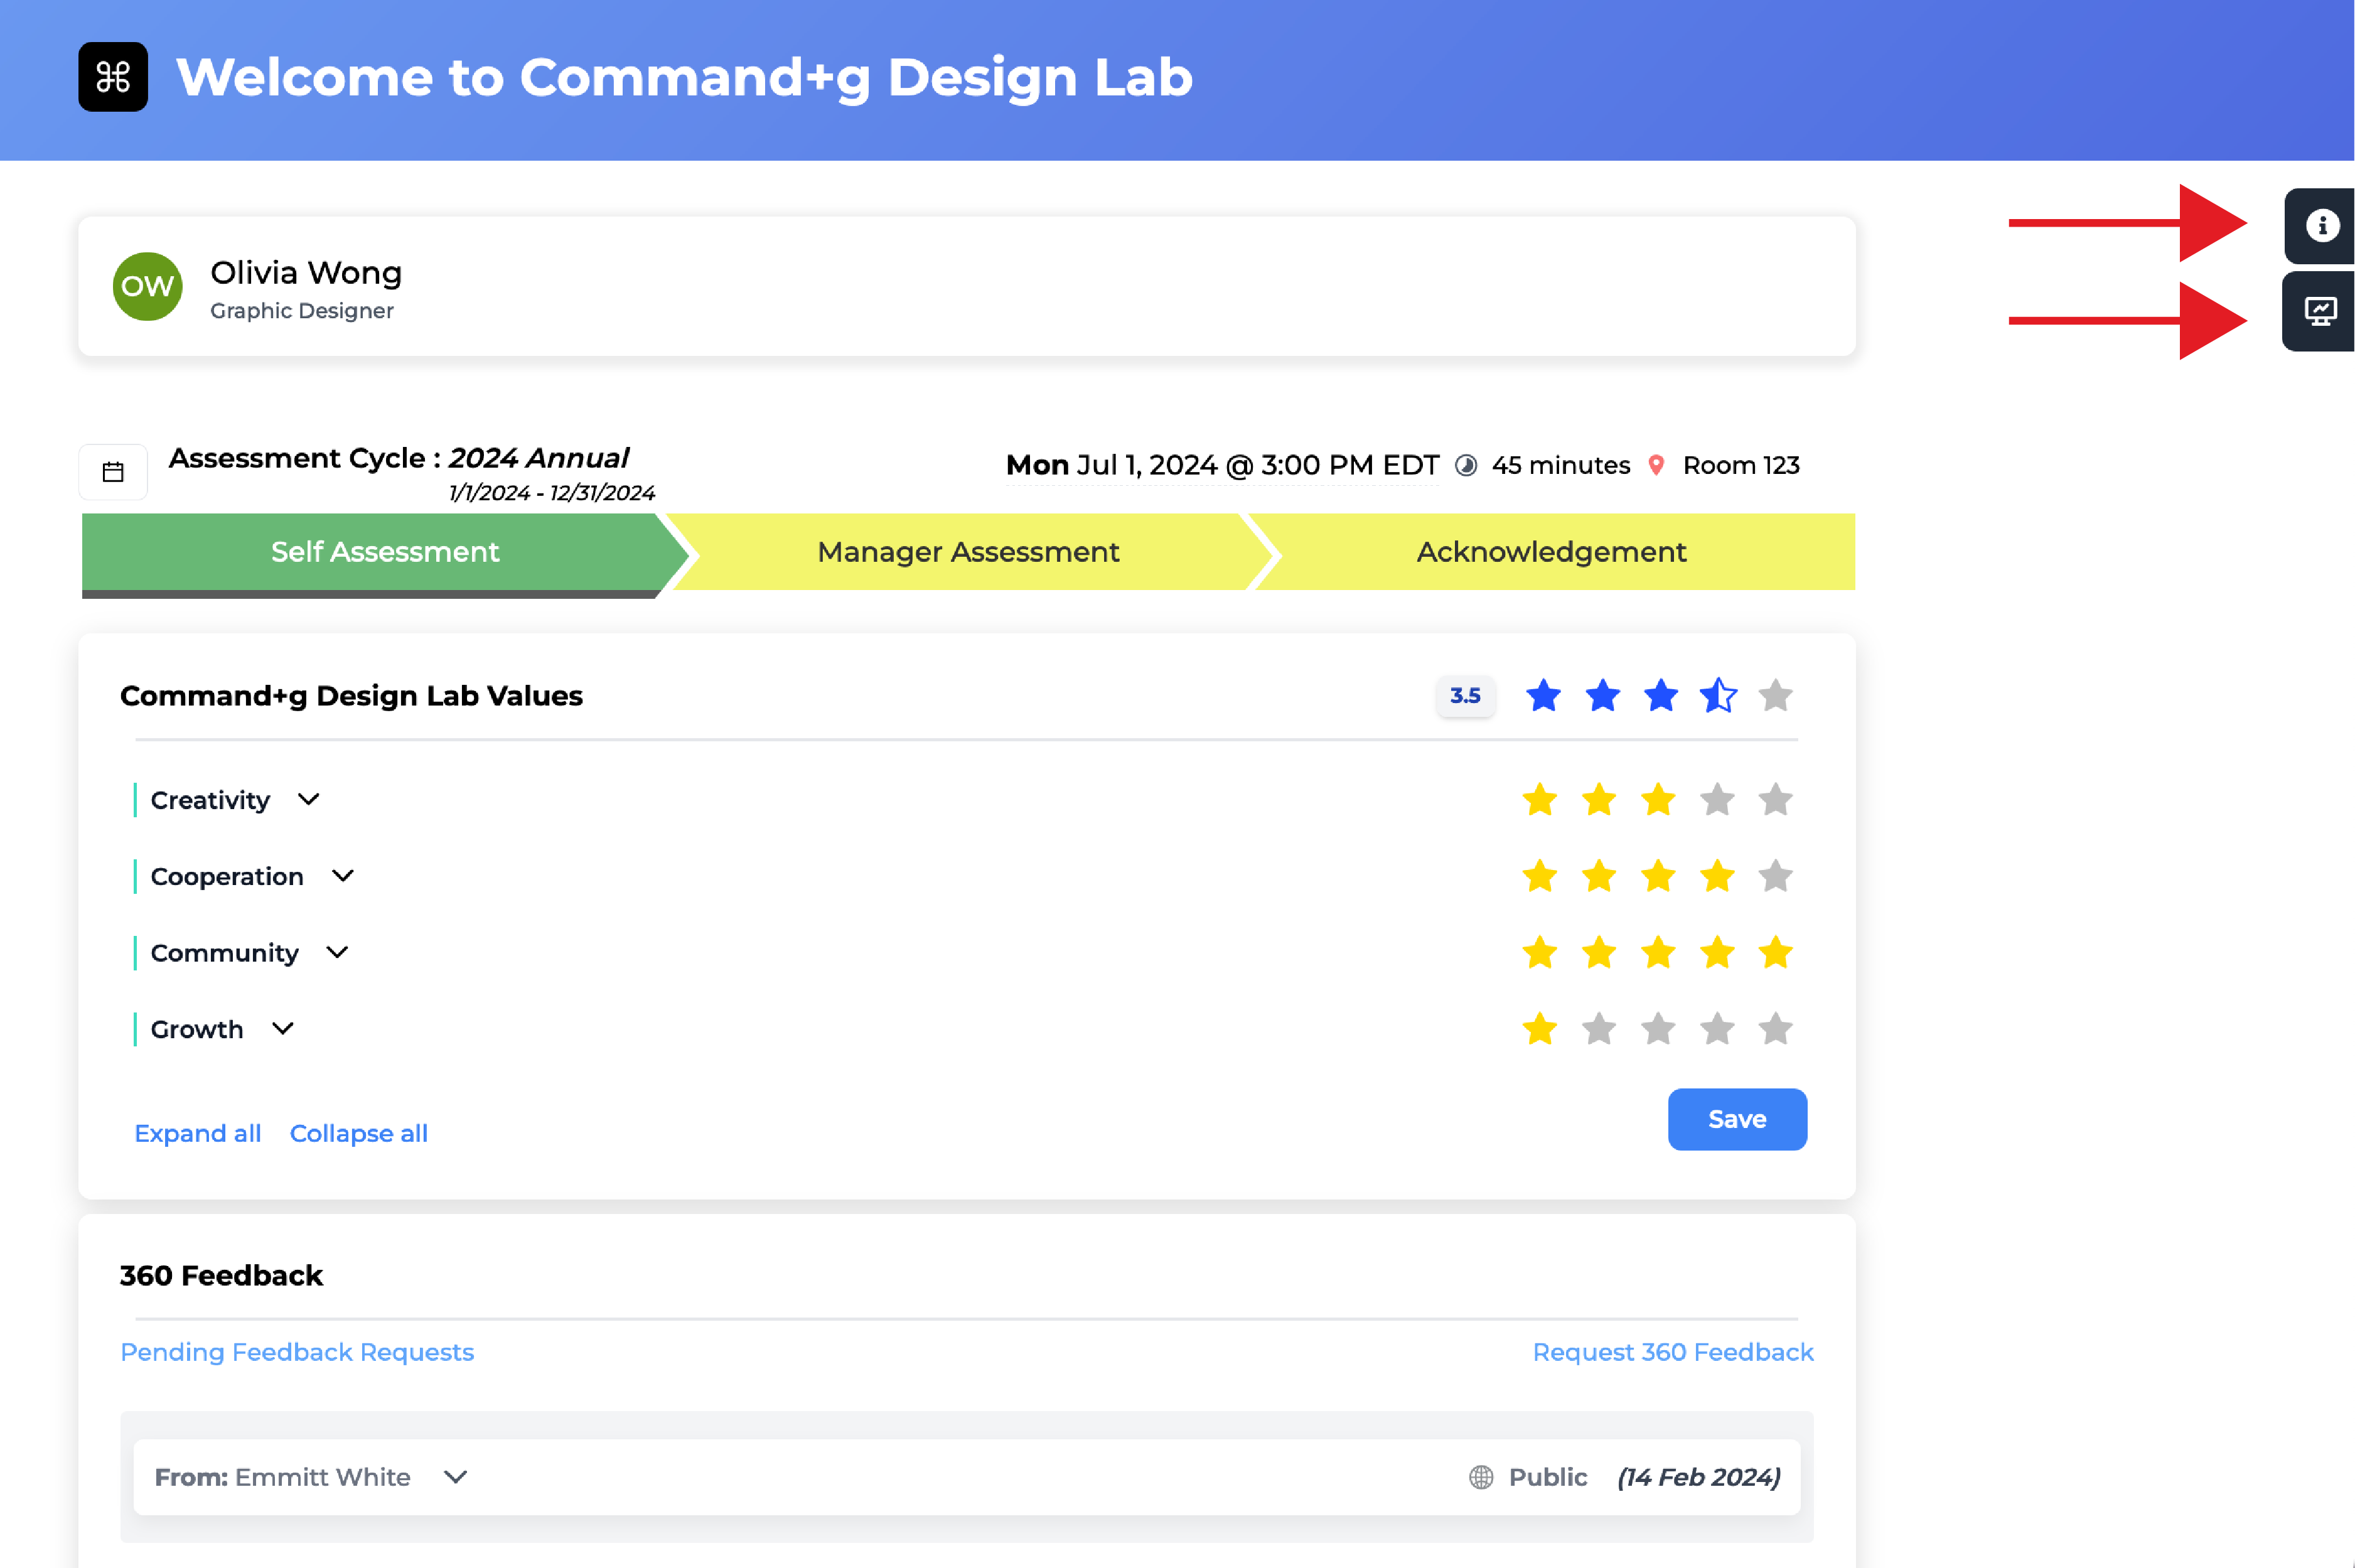This screenshot has height=1568, width=2355.
Task: Expand feedback from Emmitt White
Action: coord(456,1477)
